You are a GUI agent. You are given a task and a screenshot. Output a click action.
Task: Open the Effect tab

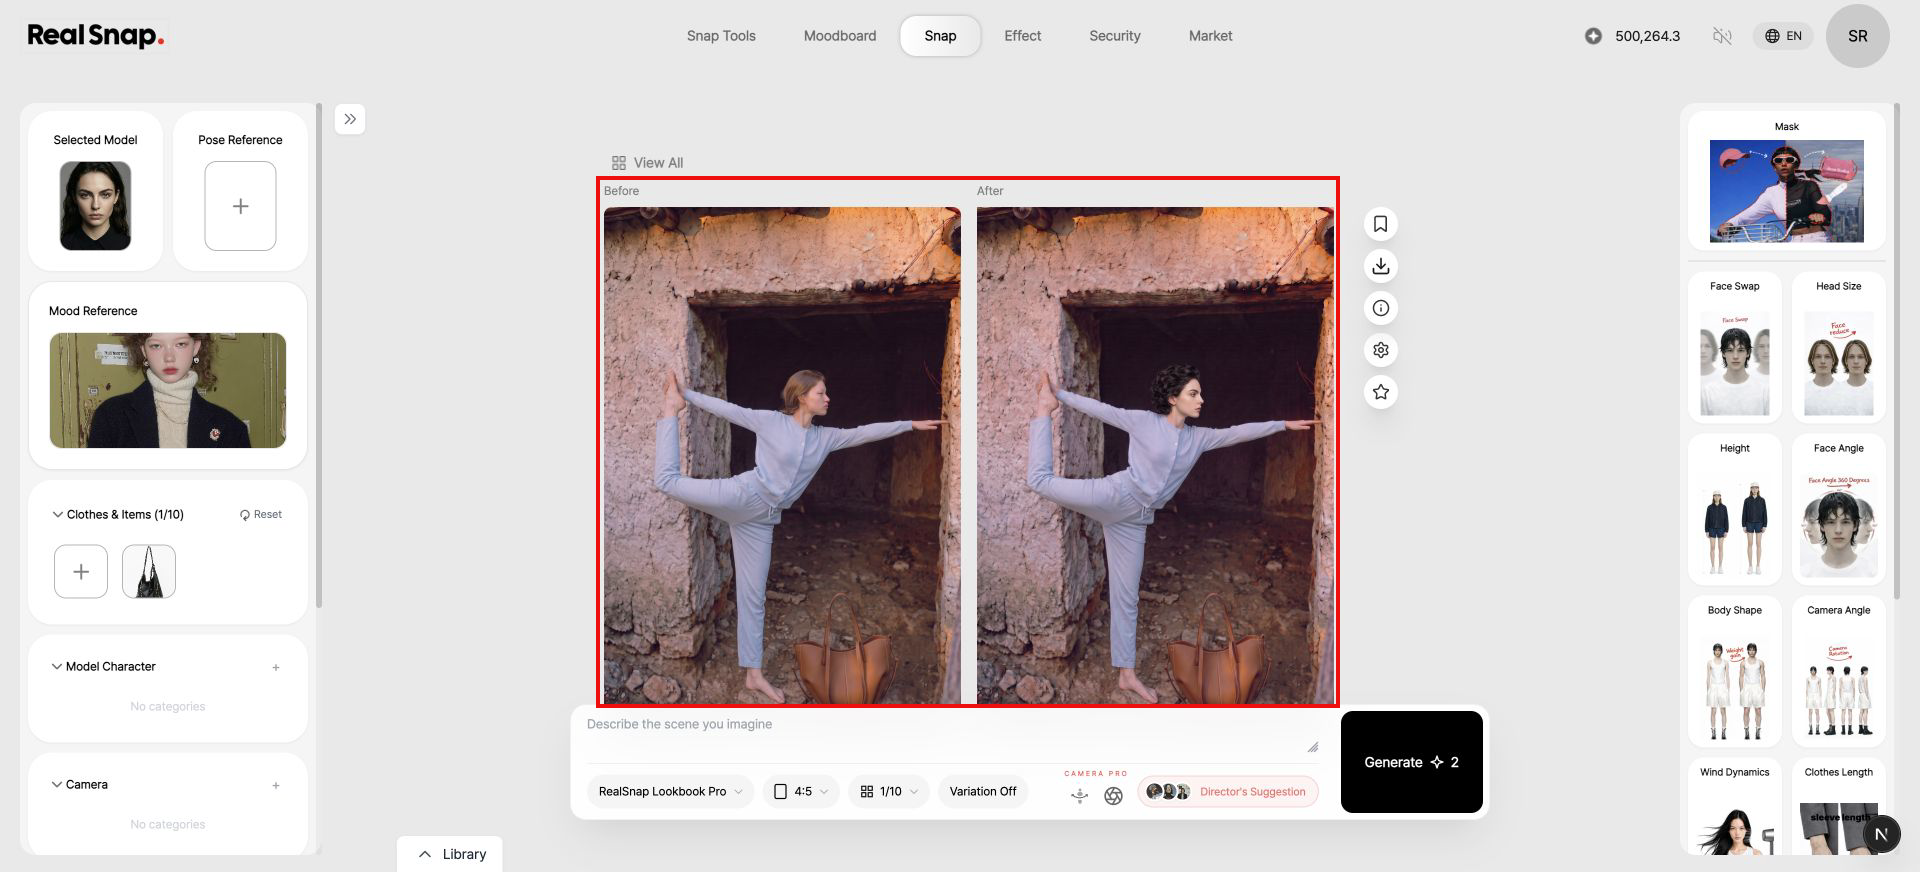(1022, 36)
